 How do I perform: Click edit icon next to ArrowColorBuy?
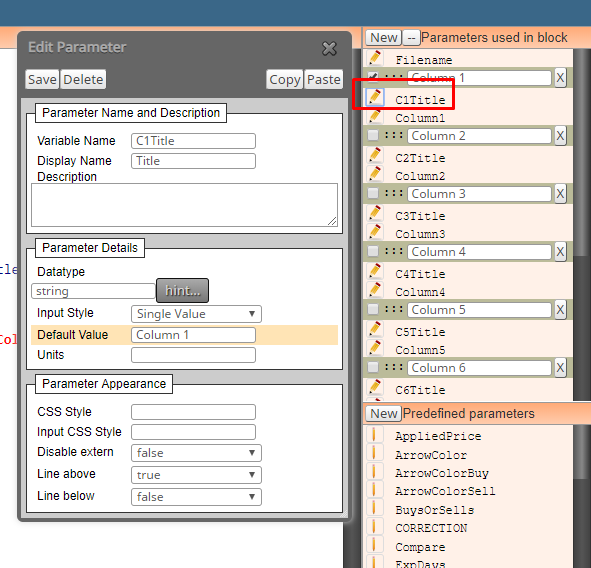(374, 471)
